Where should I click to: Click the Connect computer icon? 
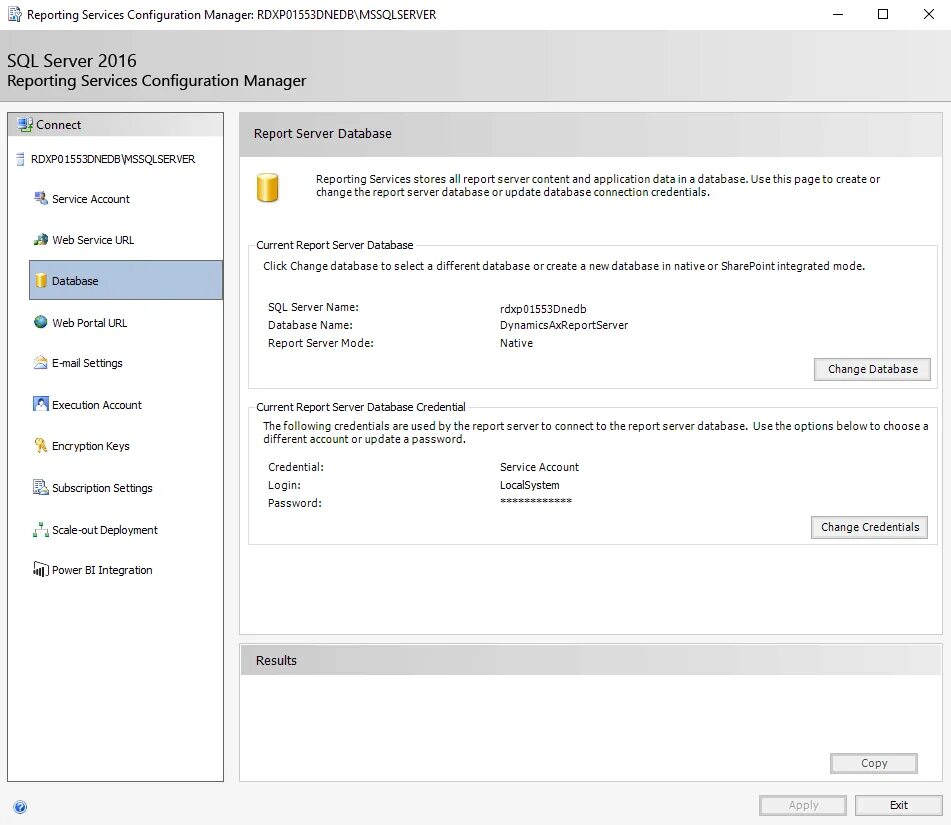pyautogui.click(x=25, y=125)
